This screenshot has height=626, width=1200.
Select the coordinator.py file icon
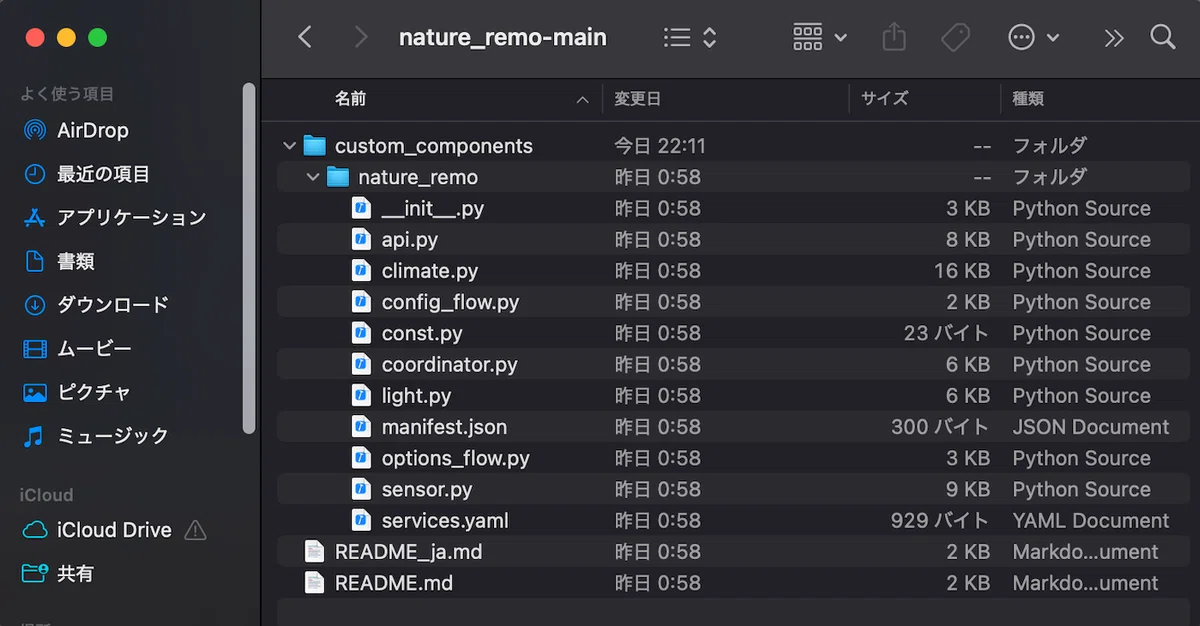[362, 364]
